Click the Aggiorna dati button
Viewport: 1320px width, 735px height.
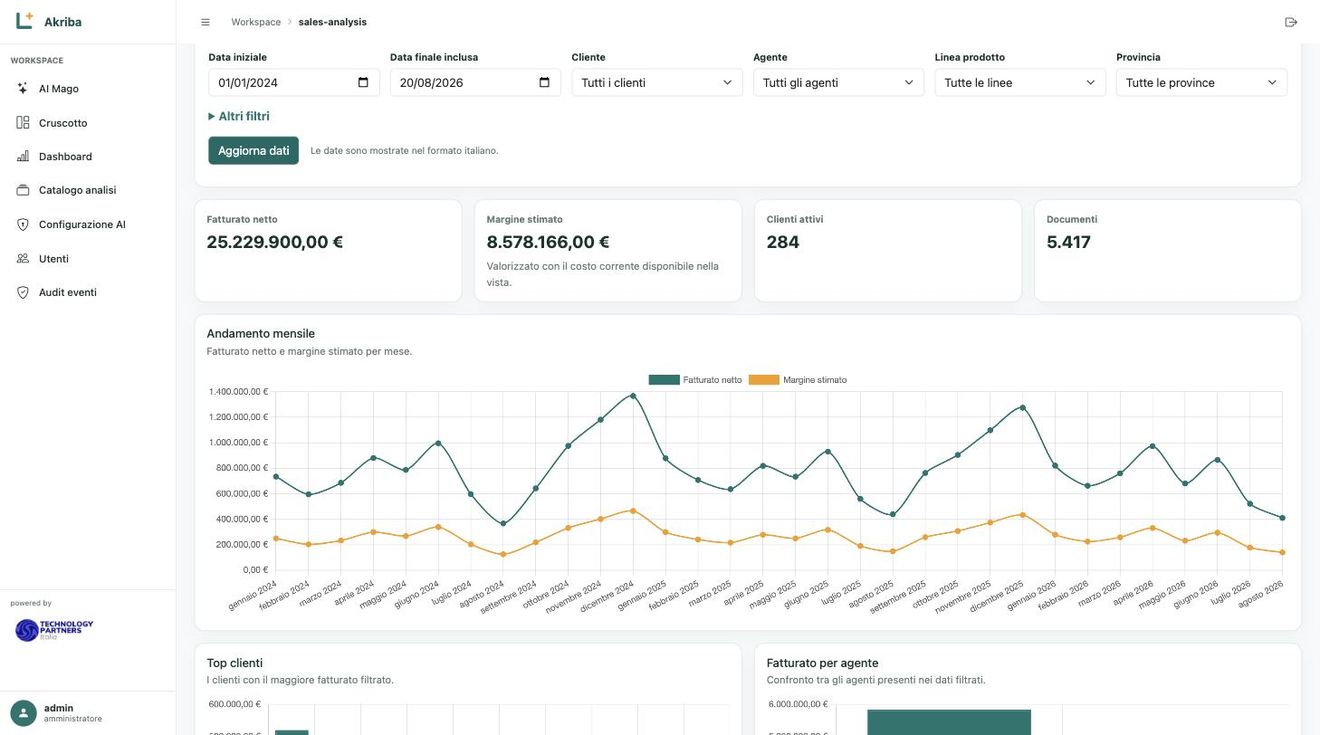click(x=254, y=151)
